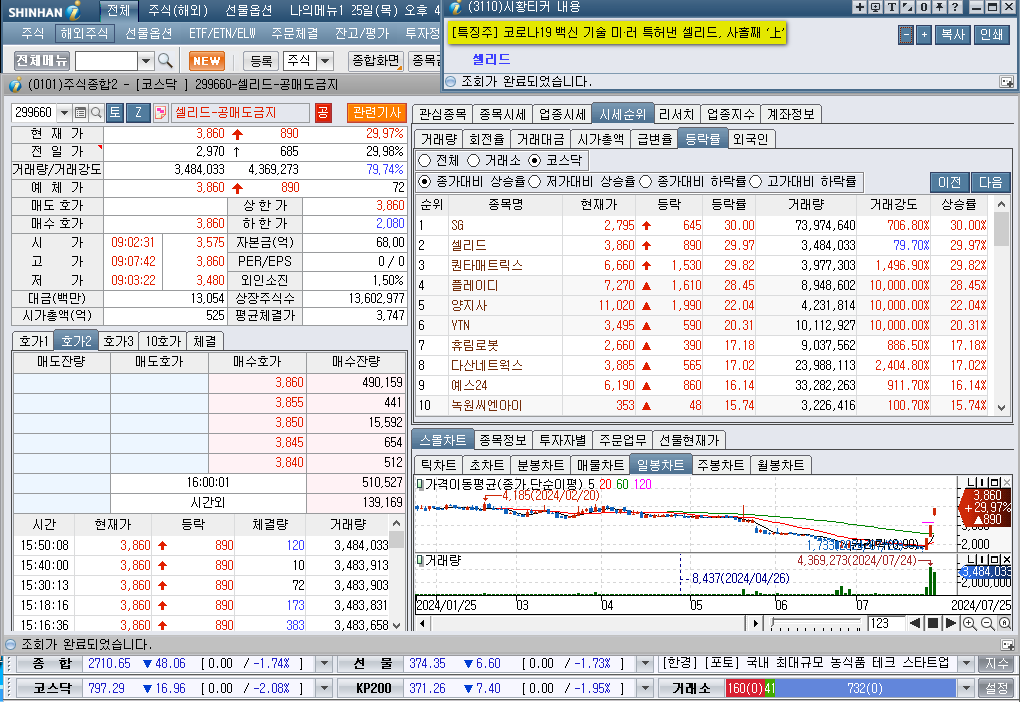The width and height of the screenshot is (1020, 702).
Task: Select 저가대비 상승율 radio option
Action: tap(535, 182)
